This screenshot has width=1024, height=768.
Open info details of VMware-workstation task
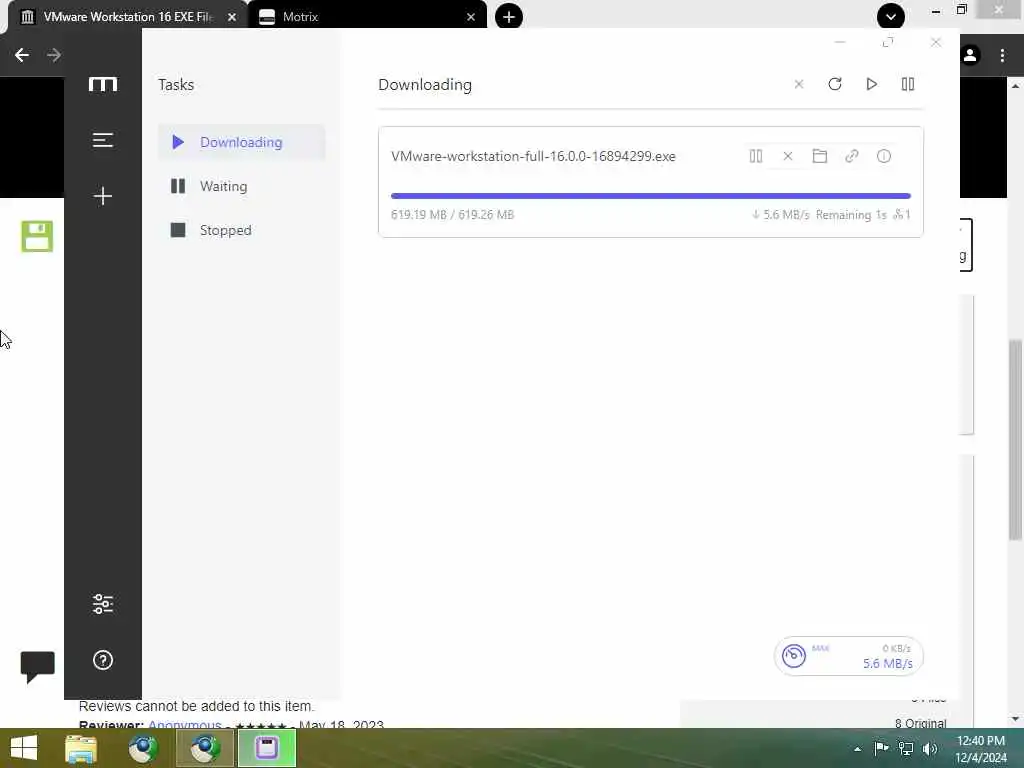[x=884, y=156]
